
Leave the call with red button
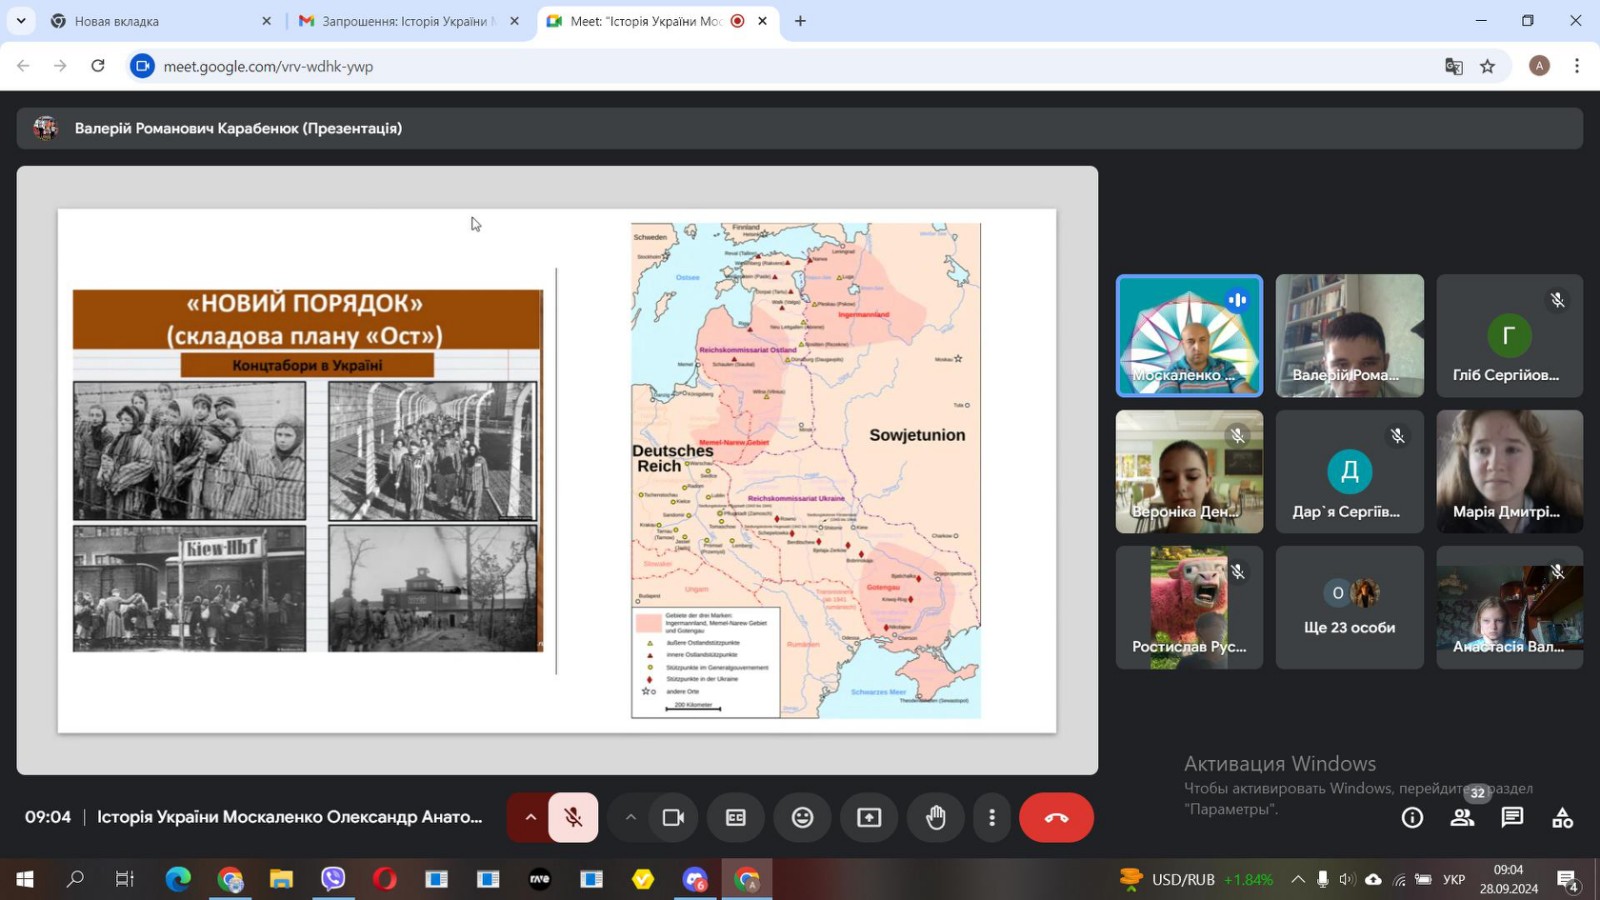tap(1056, 817)
